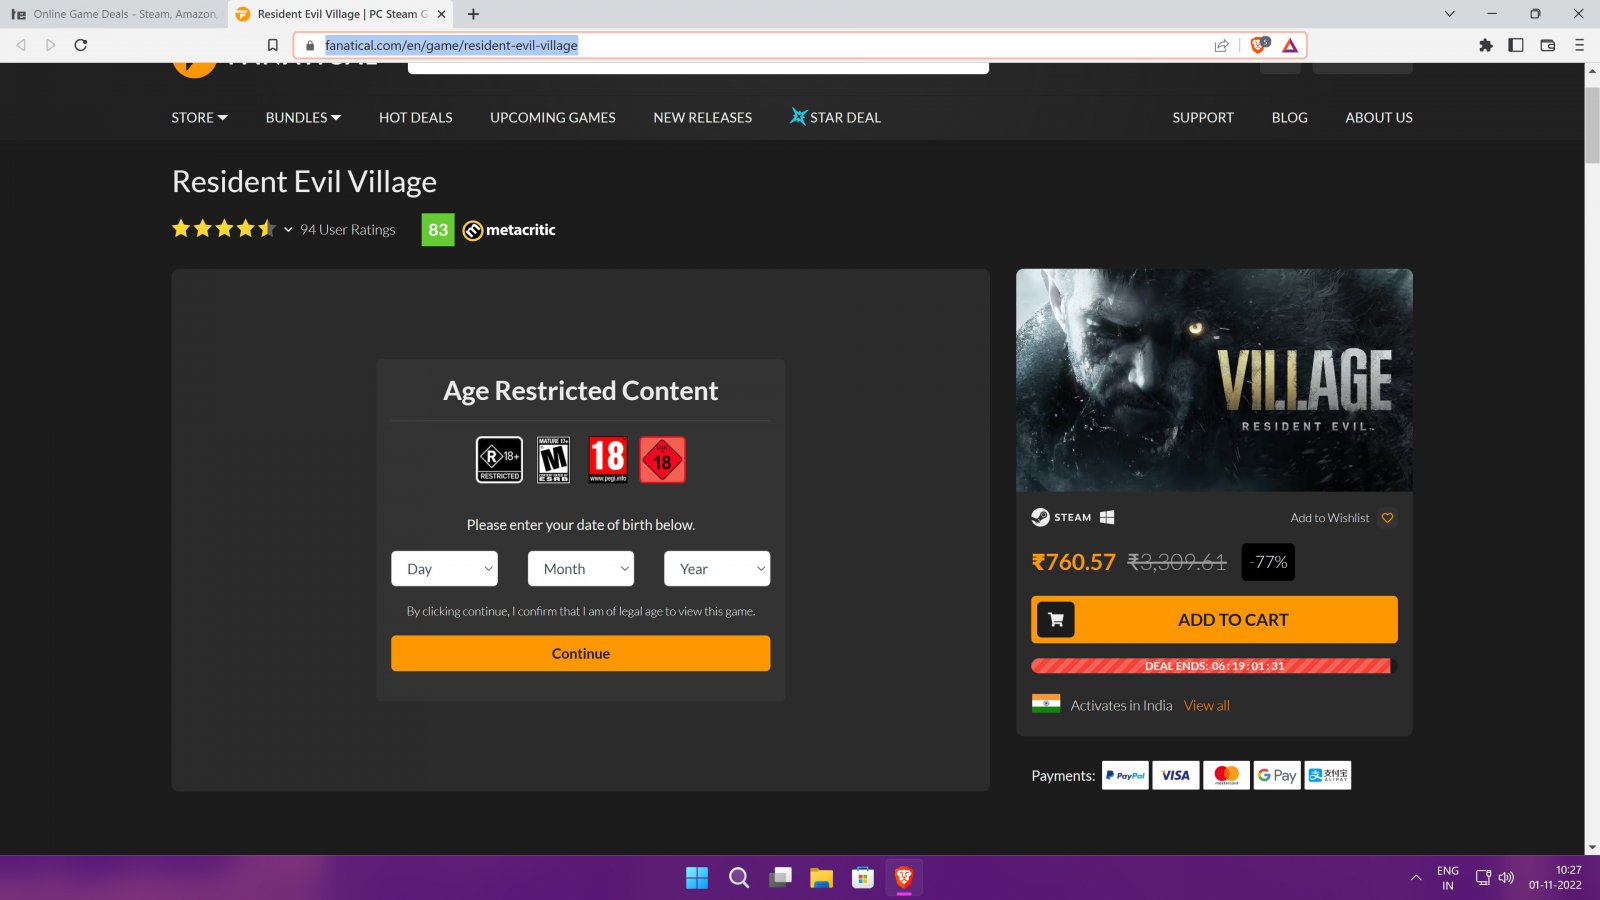Open the Windows Start button
Image resolution: width=1600 pixels, height=900 pixels.
click(x=697, y=878)
